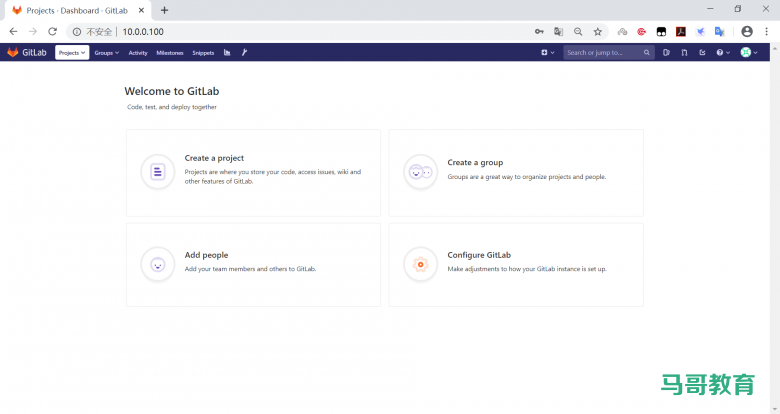780x414 pixels.
Task: Click the Adobe Acrobat extension icon
Action: [x=681, y=31]
